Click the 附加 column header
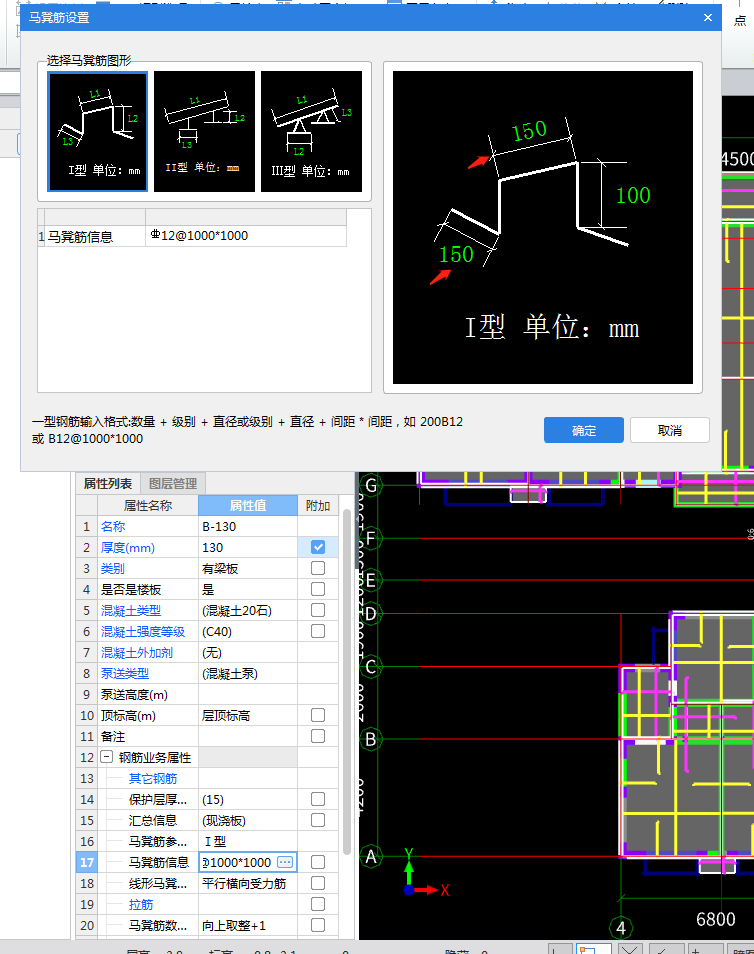This screenshot has width=754, height=954. click(318, 506)
